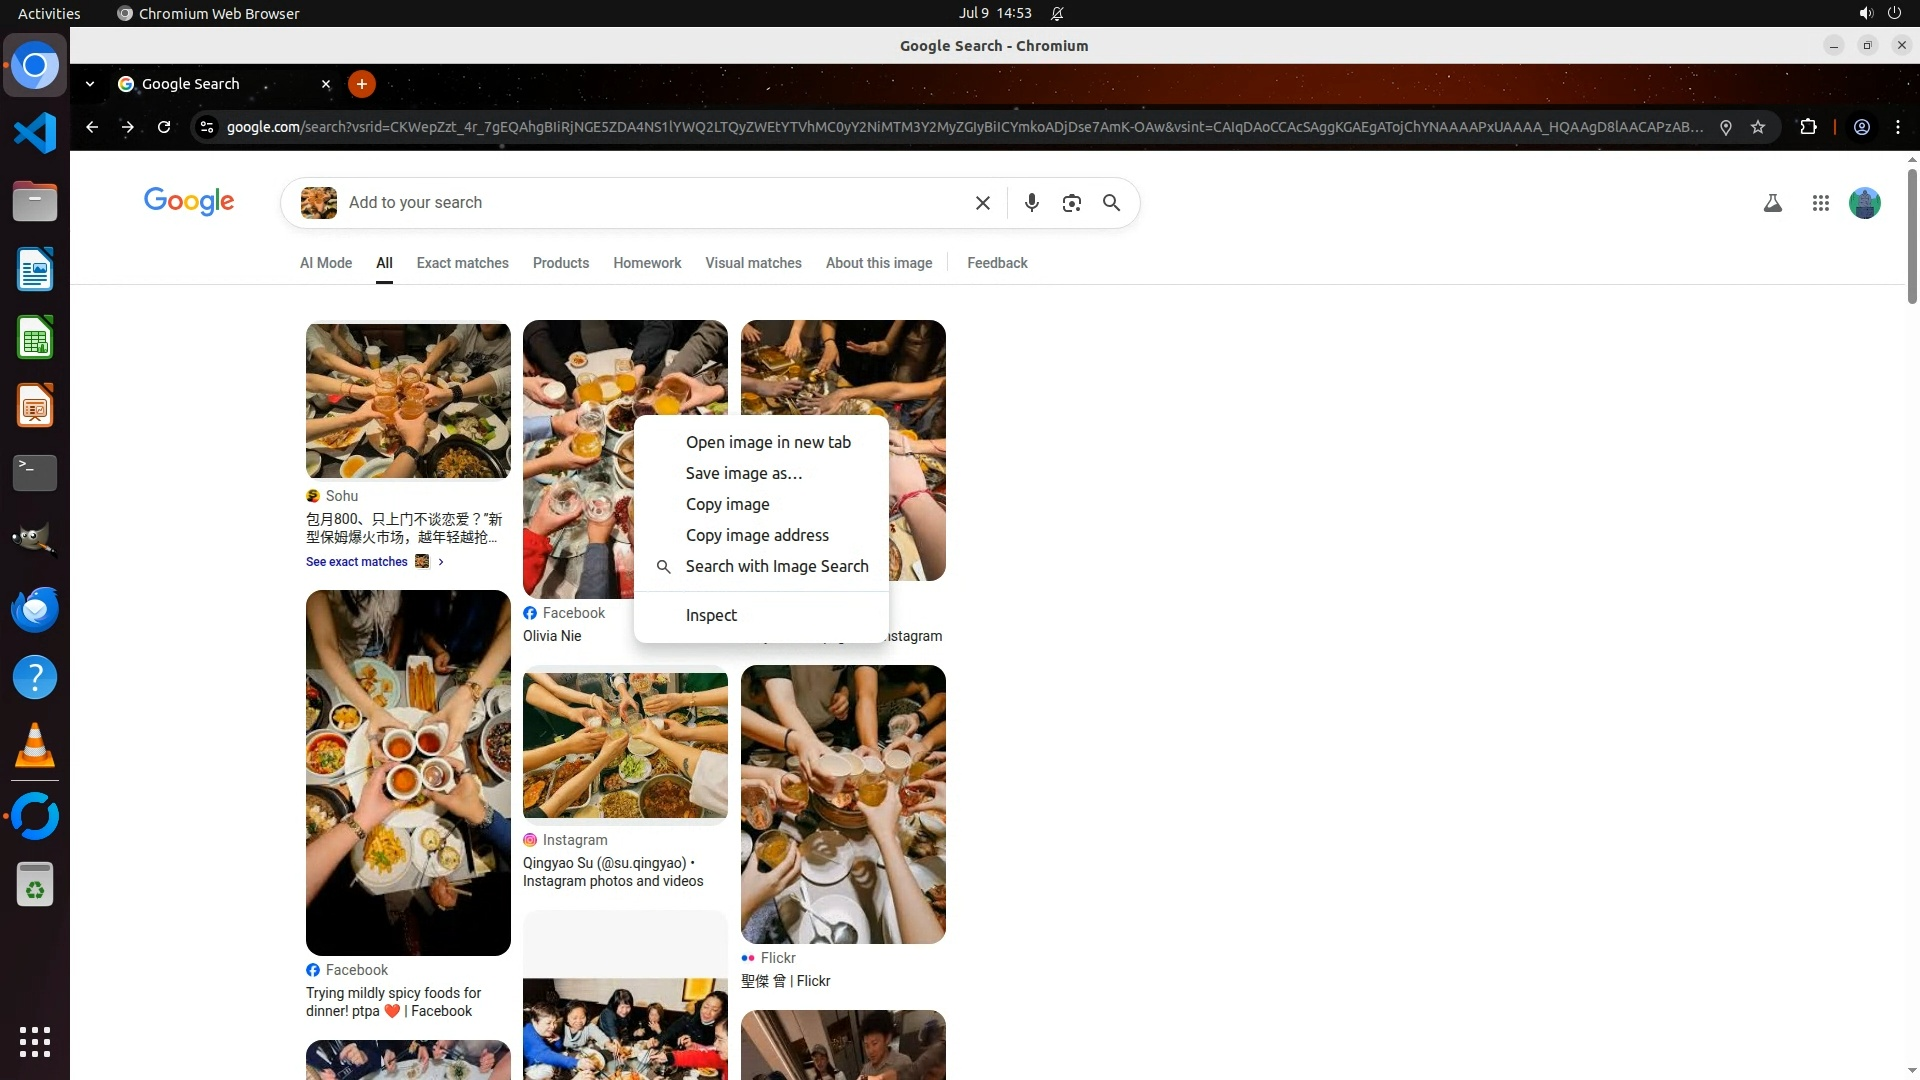Click the page vertical scrollbar thumb

click(x=1911, y=235)
